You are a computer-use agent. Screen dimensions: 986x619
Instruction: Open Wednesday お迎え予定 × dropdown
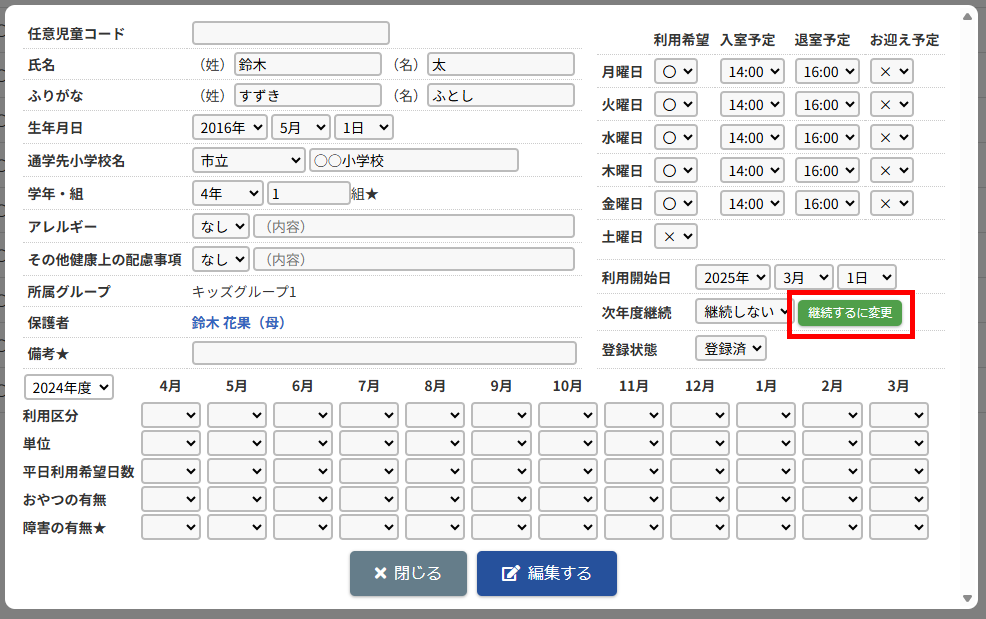[891, 137]
